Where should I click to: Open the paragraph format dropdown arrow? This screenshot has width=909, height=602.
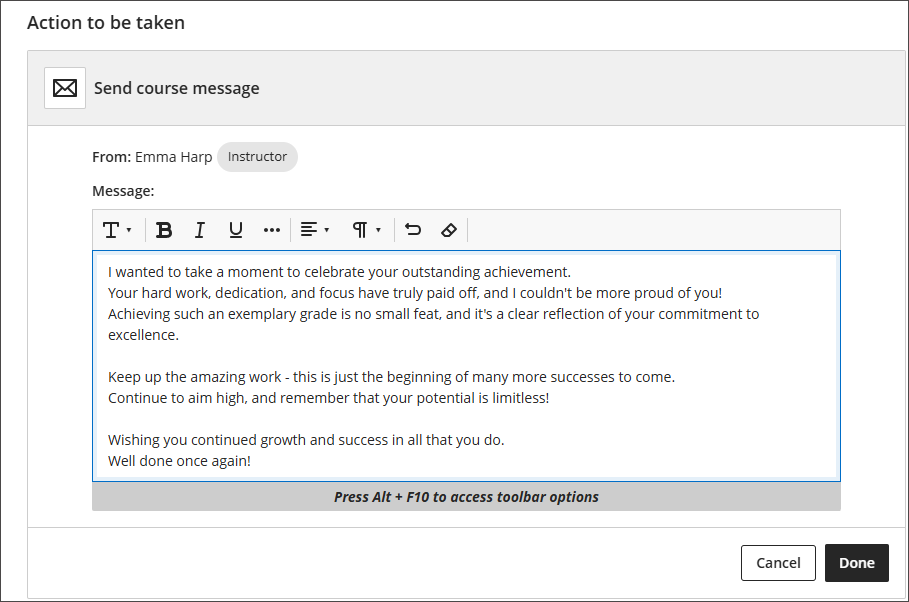tap(378, 229)
